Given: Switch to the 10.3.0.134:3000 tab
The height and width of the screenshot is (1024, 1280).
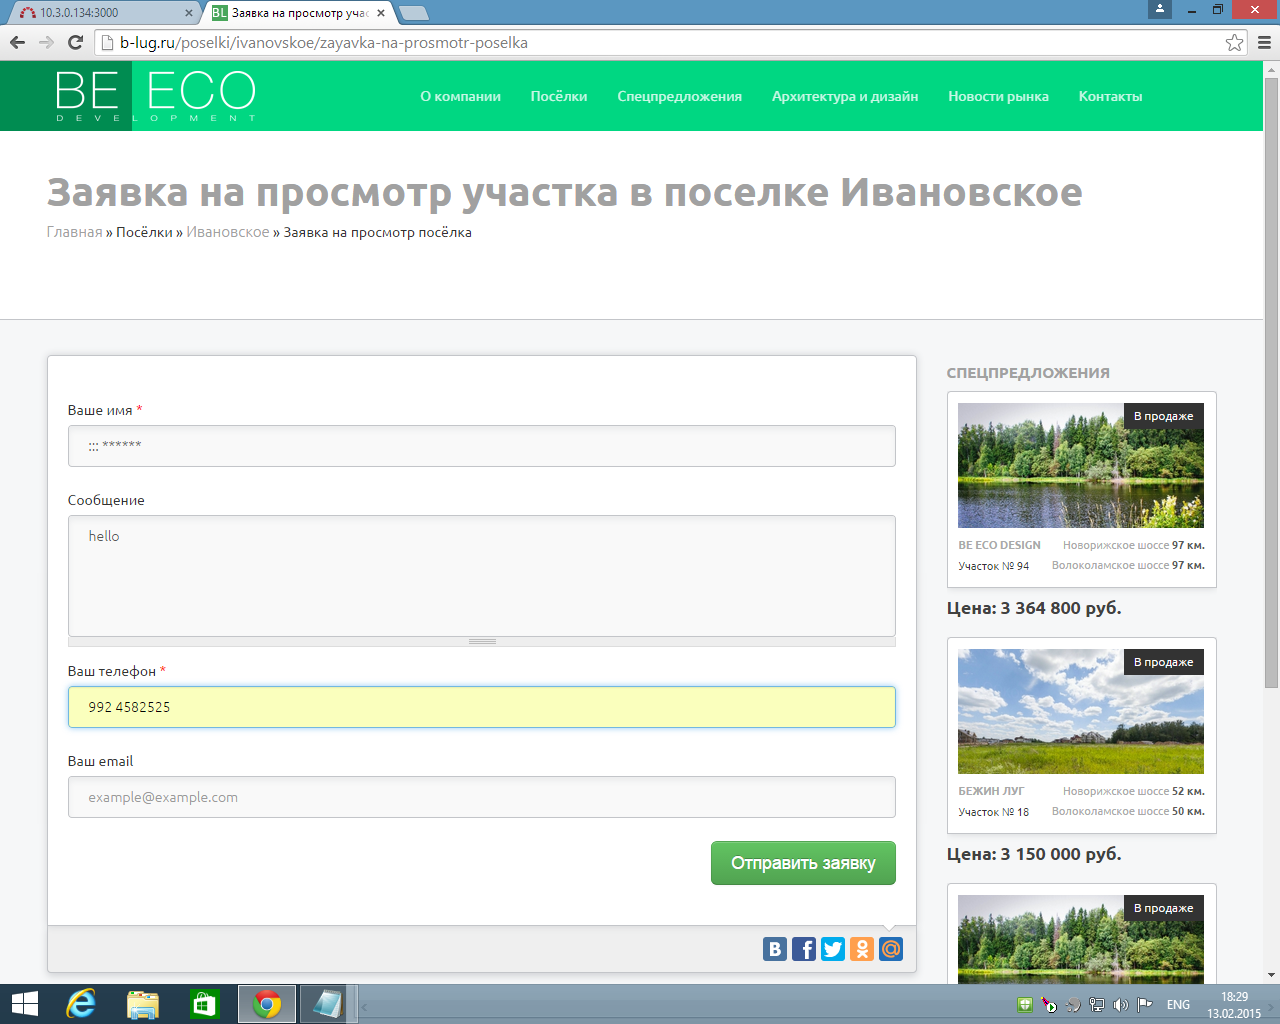Looking at the screenshot, I should [100, 13].
